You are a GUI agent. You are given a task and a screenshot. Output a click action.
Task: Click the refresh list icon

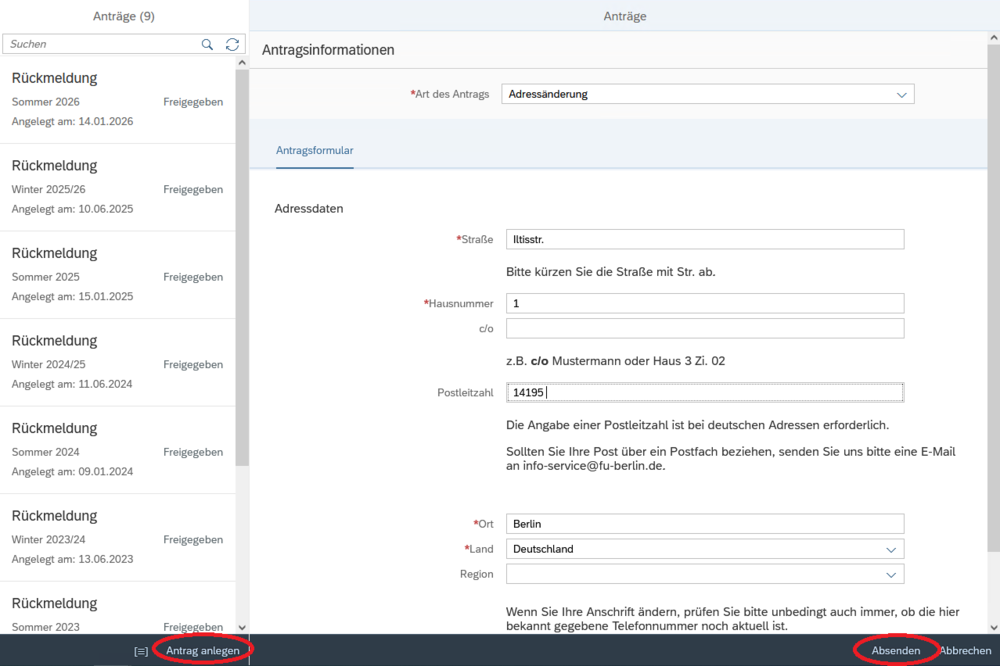(232, 44)
